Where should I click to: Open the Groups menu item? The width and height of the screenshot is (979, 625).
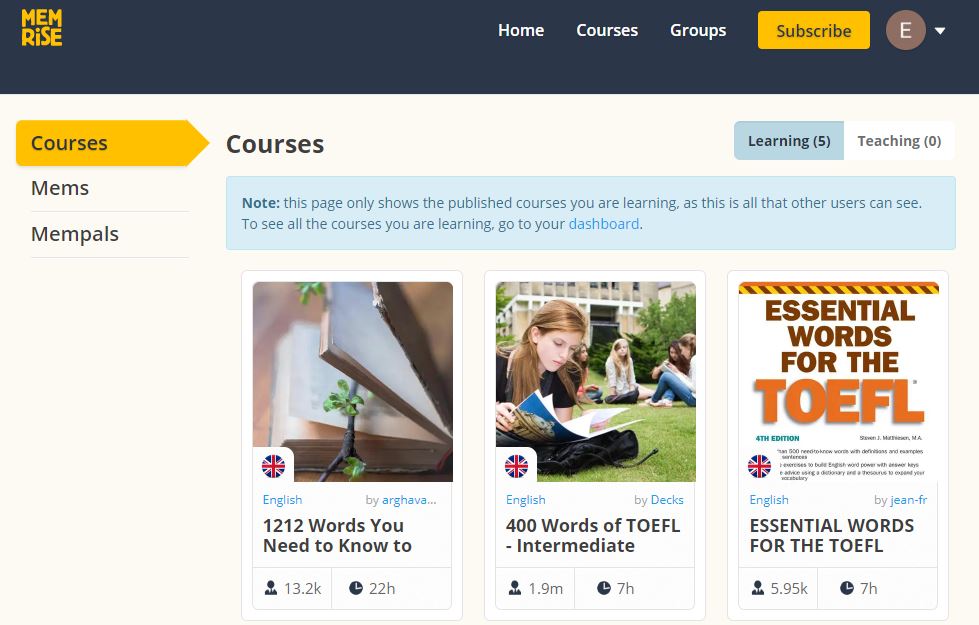pyautogui.click(x=698, y=30)
